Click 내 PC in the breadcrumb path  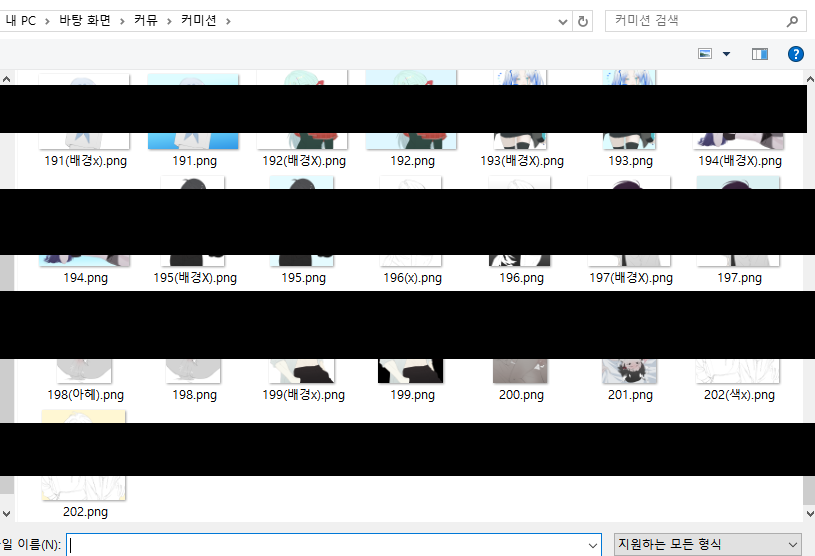(x=21, y=21)
